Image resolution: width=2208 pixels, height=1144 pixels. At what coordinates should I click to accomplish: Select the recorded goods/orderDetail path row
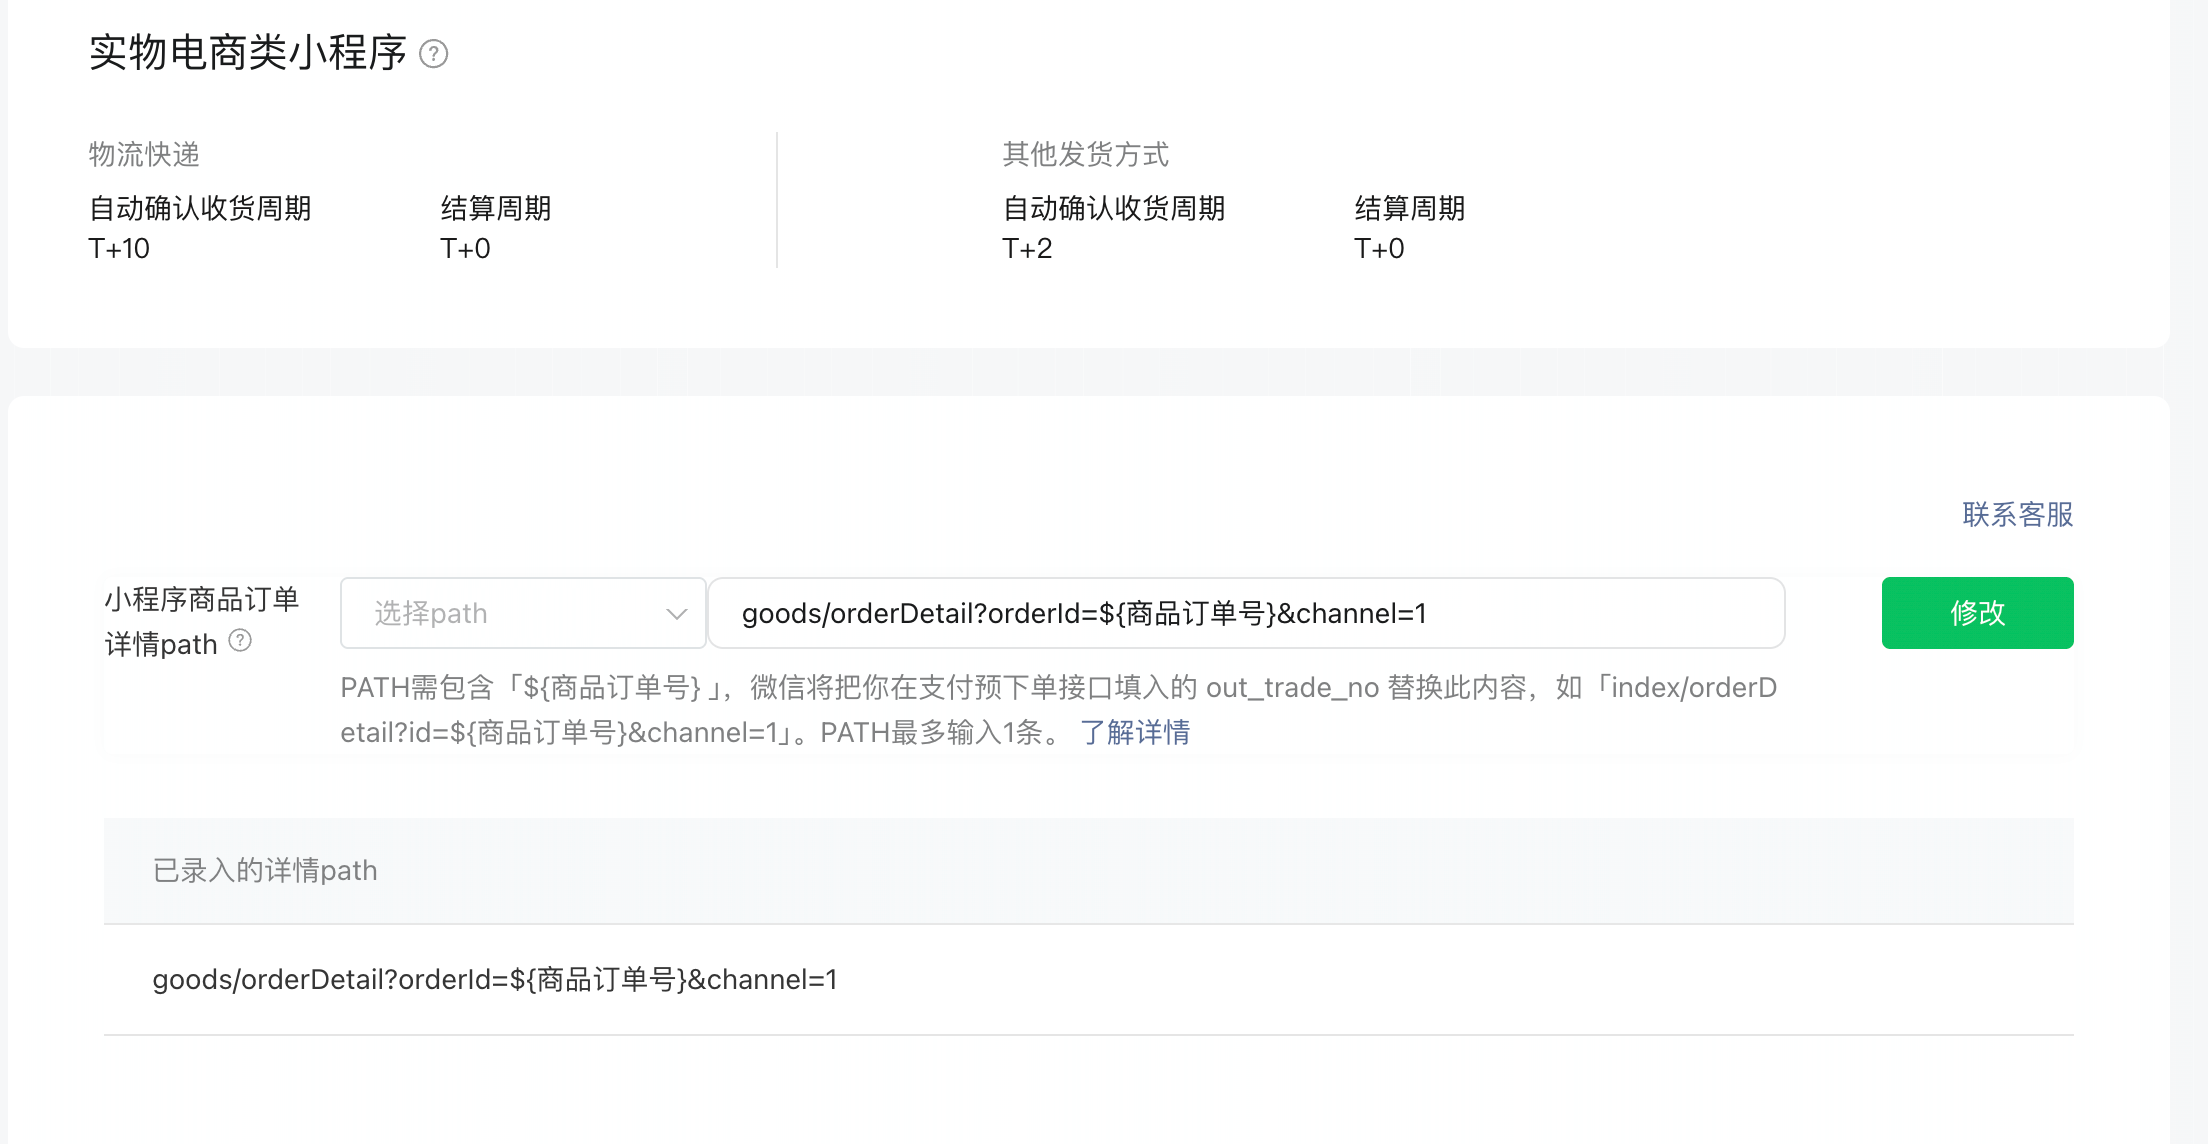pos(495,979)
